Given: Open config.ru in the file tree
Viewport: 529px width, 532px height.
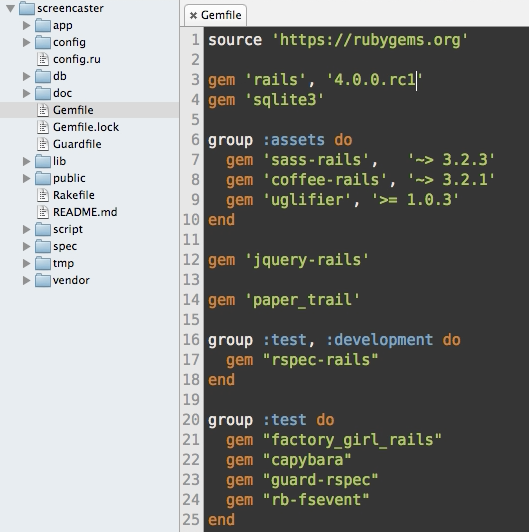Looking at the screenshot, I should tap(77, 59).
